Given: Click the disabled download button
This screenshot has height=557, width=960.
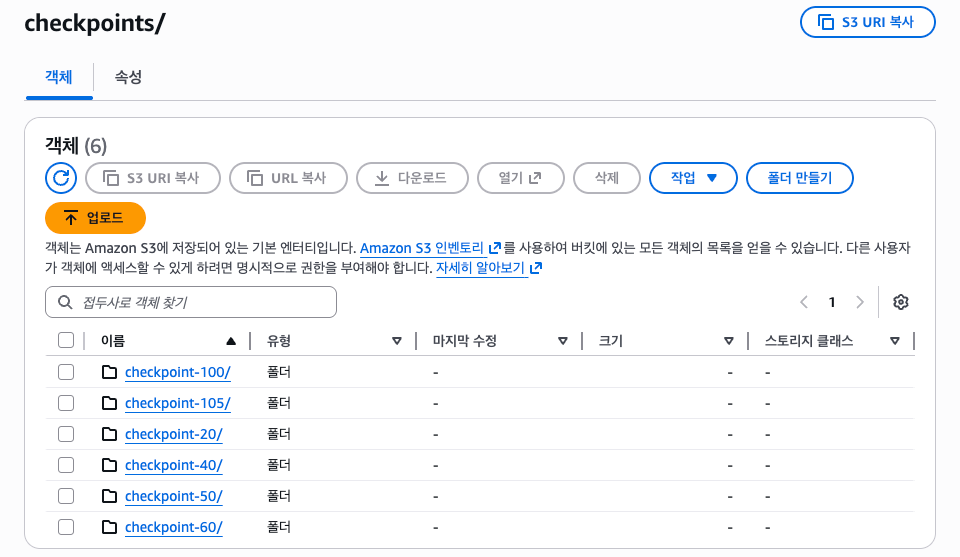Looking at the screenshot, I should 411,178.
